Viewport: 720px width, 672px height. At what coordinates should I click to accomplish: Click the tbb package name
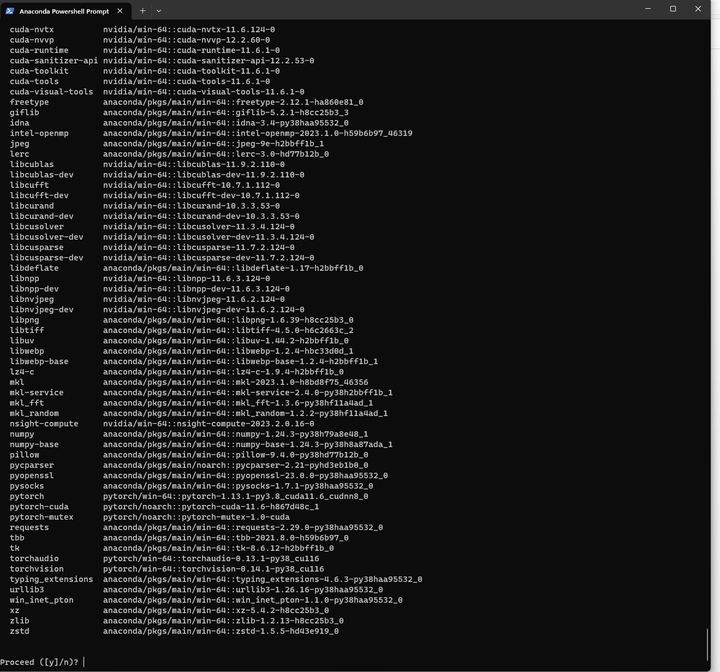[x=17, y=538]
